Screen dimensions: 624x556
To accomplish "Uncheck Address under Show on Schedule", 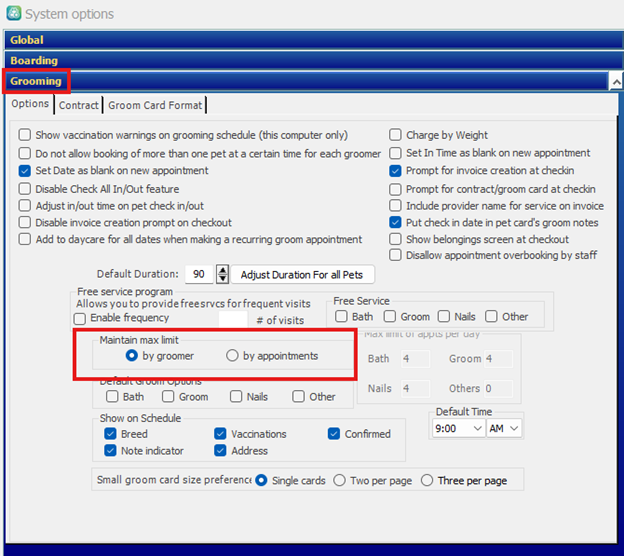I will point(220,451).
